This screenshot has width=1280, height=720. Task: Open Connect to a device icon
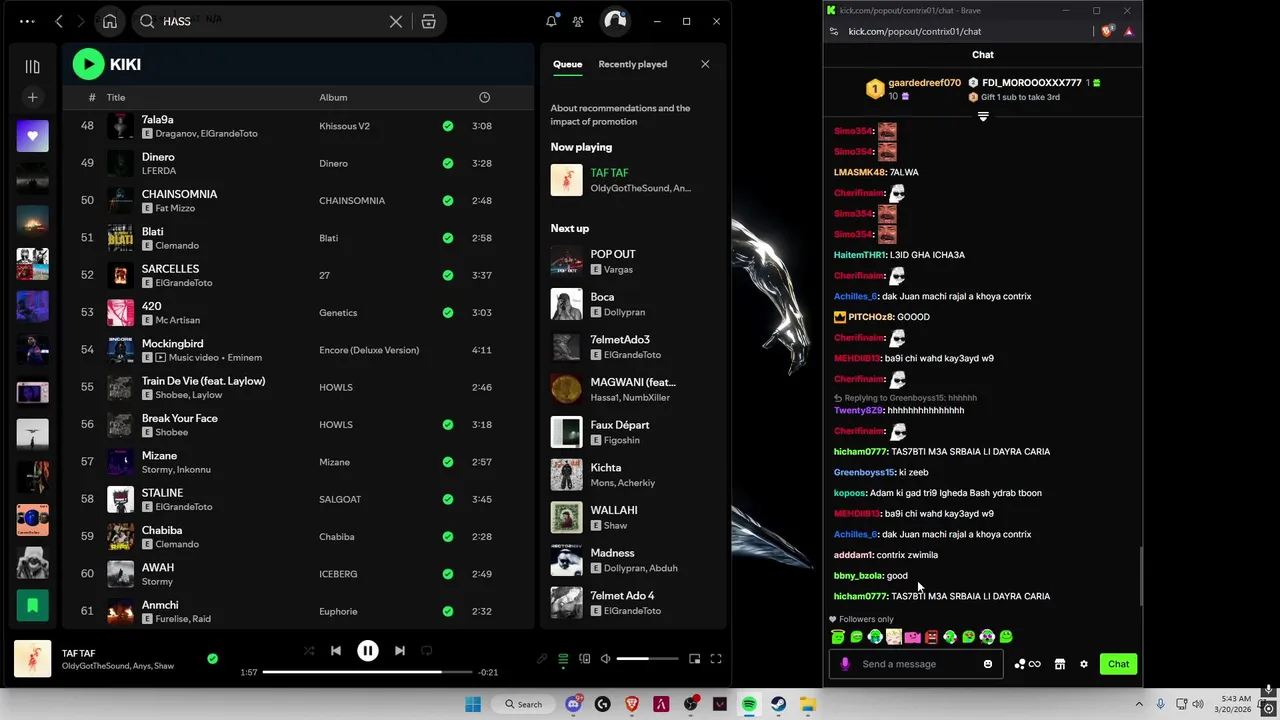584,659
